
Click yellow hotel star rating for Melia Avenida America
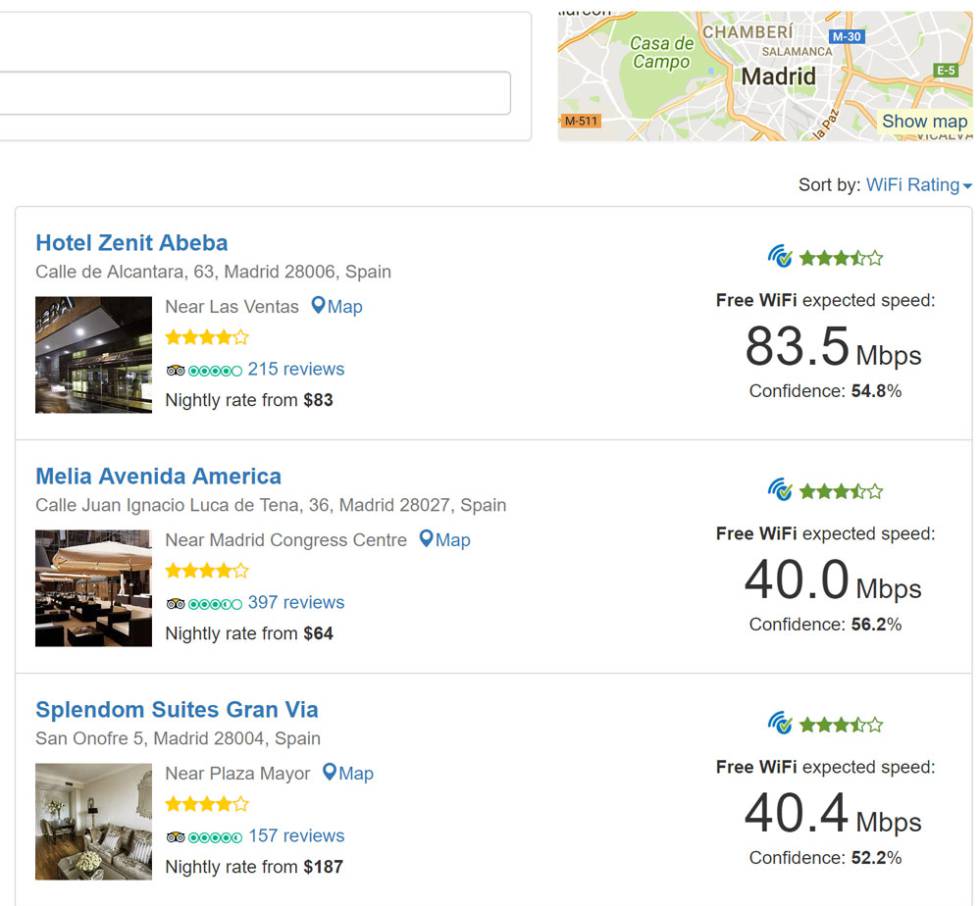[207, 570]
